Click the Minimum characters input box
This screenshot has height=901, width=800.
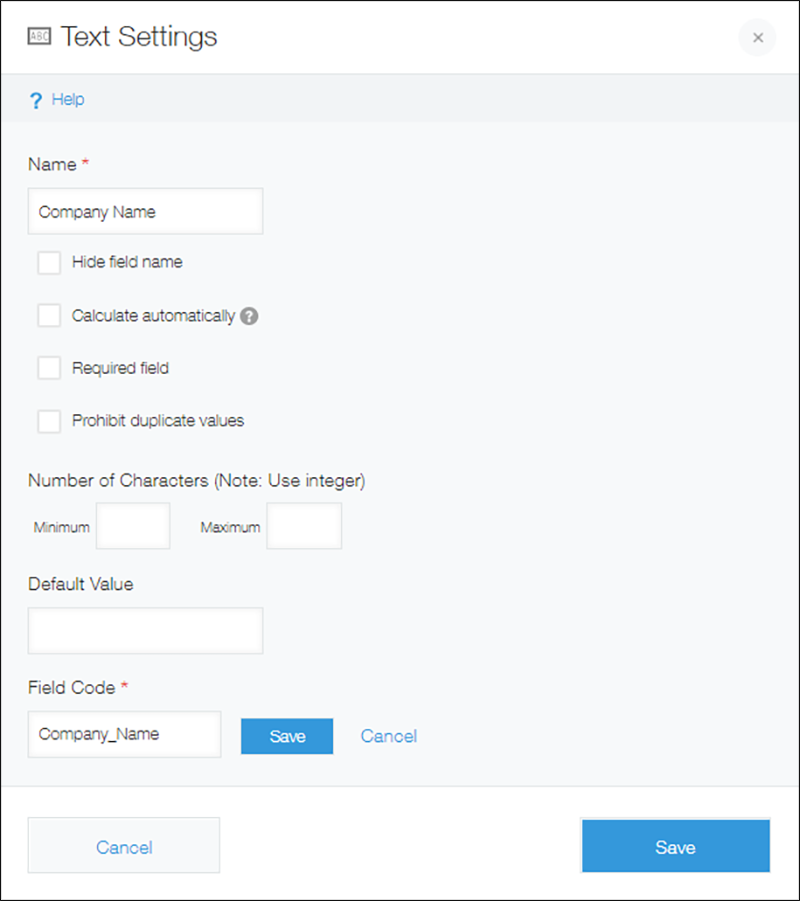tap(133, 526)
